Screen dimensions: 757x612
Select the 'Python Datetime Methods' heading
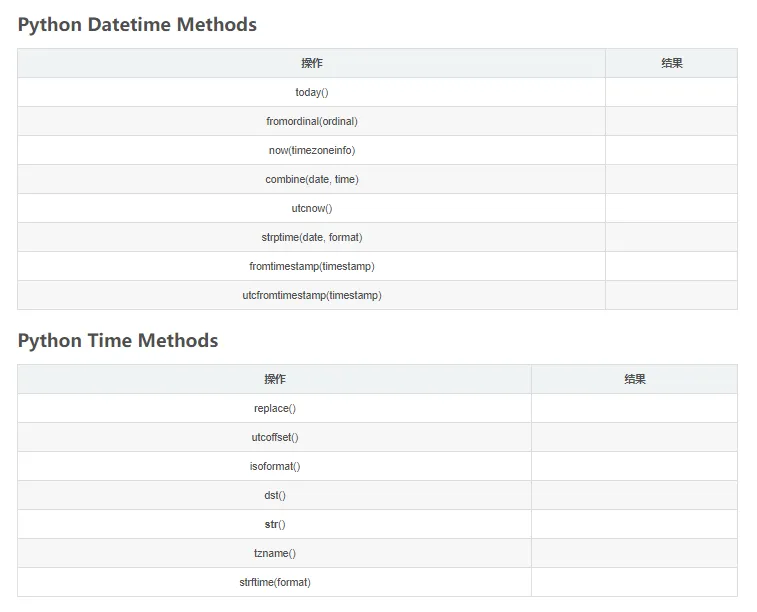pyautogui.click(x=137, y=25)
